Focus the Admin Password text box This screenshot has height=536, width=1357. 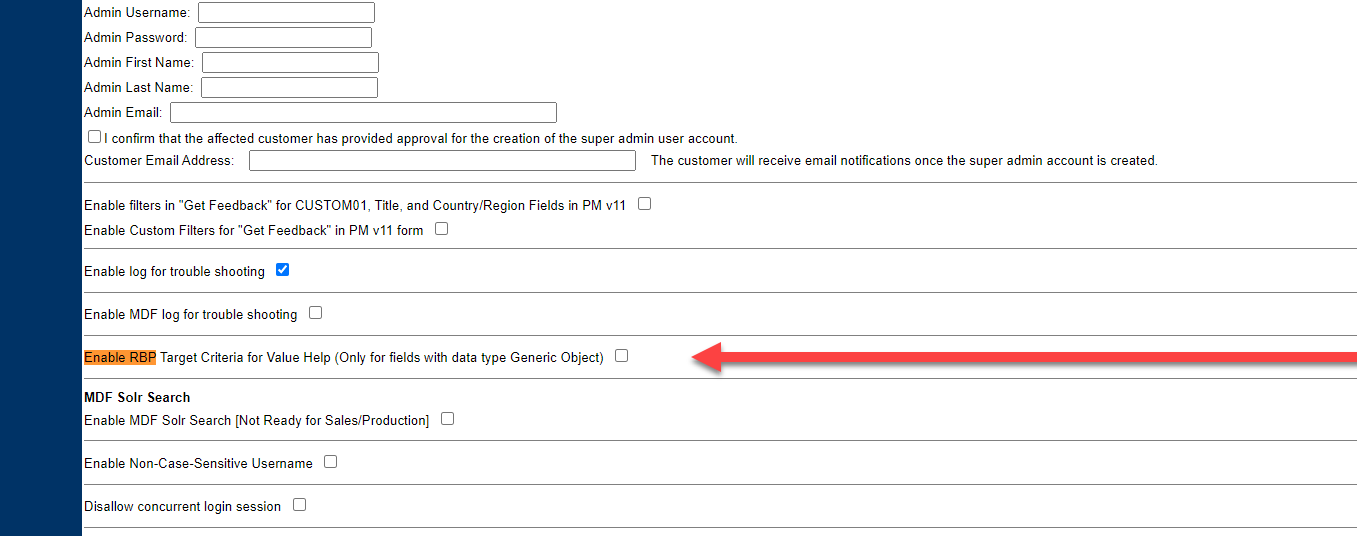pos(283,37)
